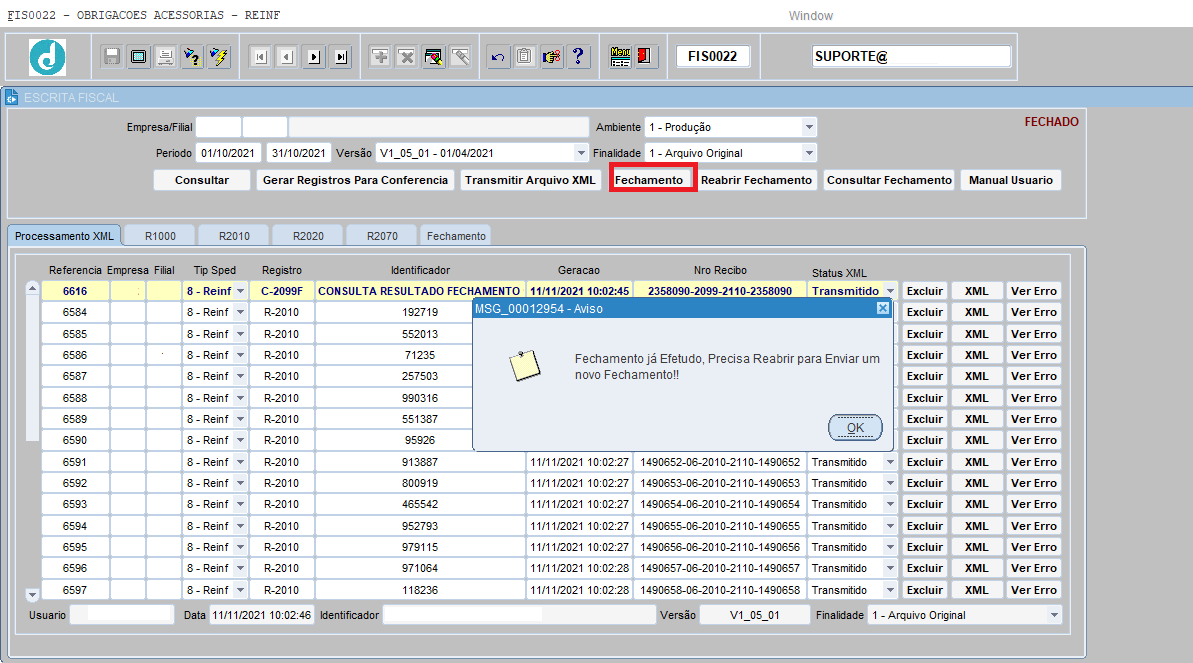Click the Reabrir Fechamento button
The image size is (1193, 663).
tap(756, 180)
